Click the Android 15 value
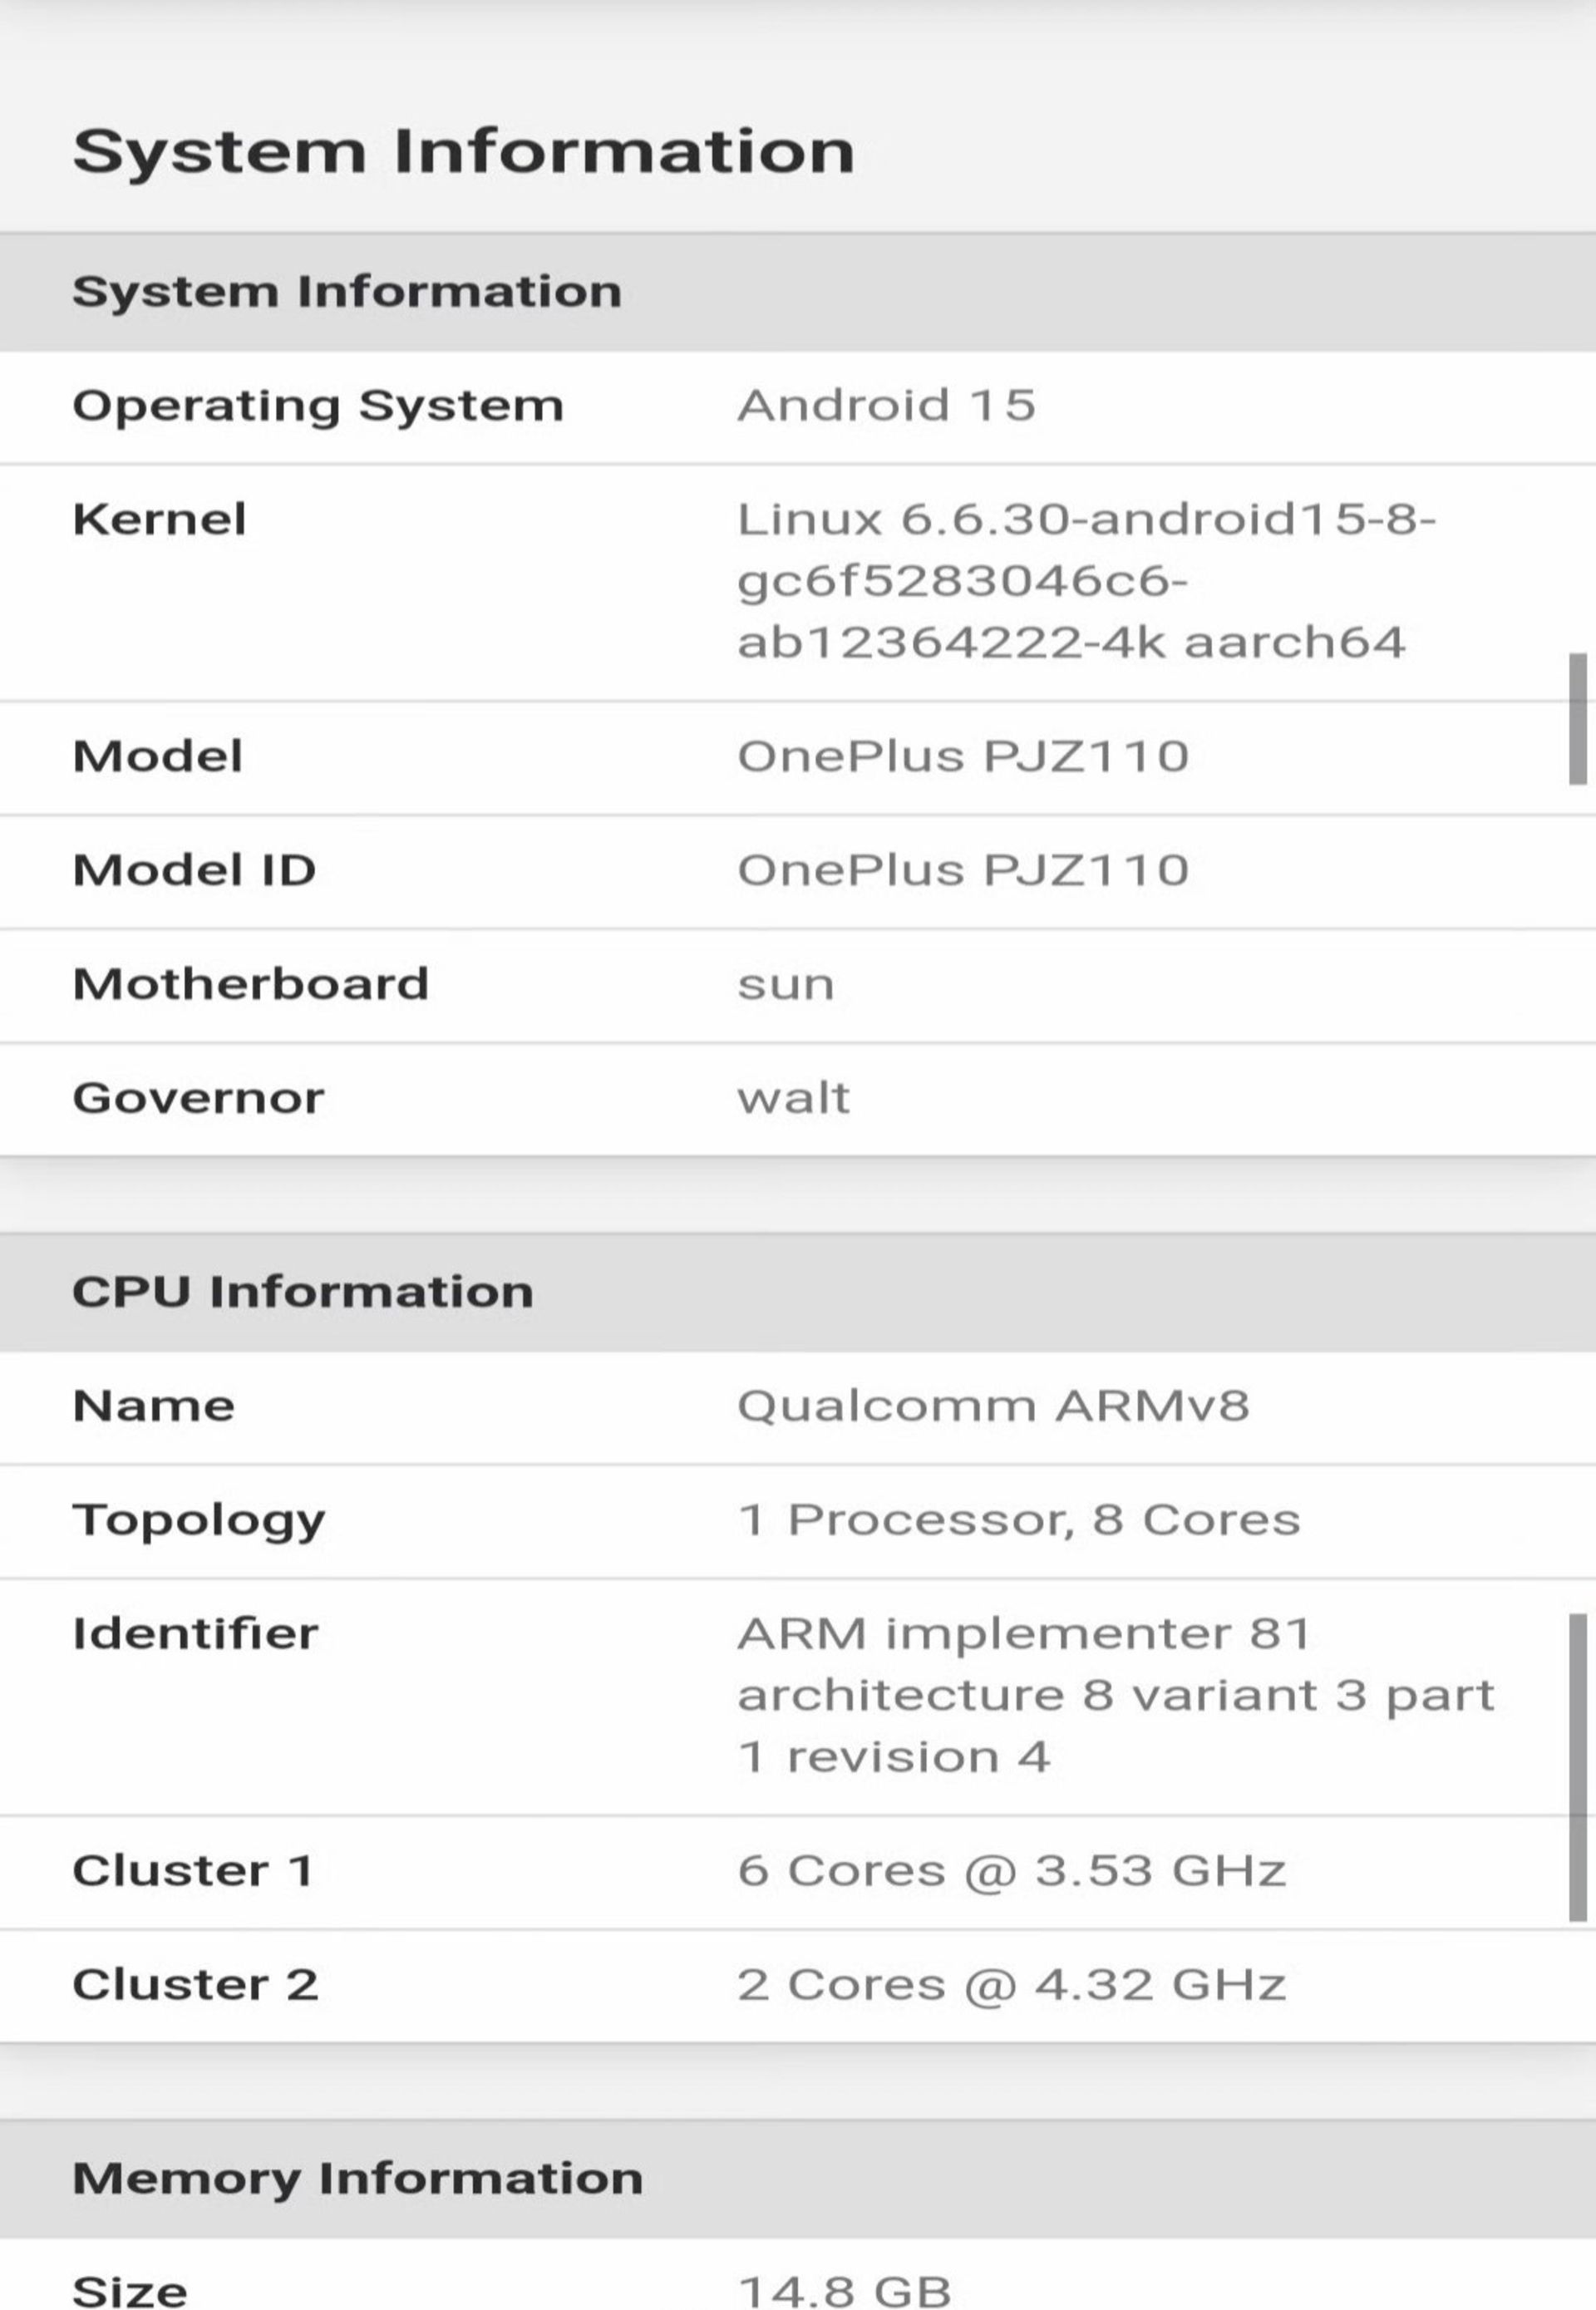 click(x=886, y=406)
